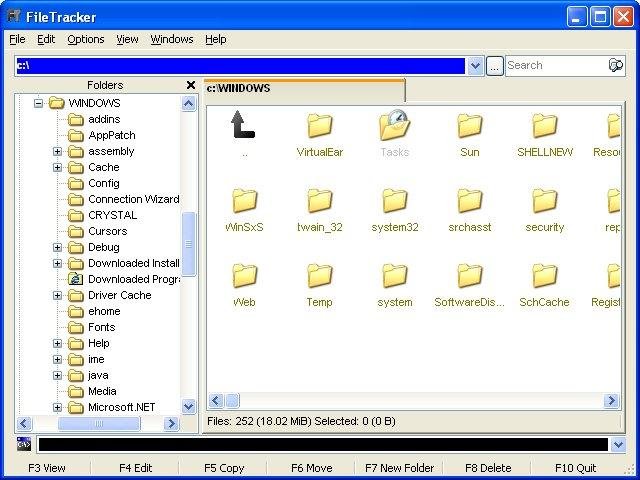The width and height of the screenshot is (640, 480).
Task: Open the View menu
Action: pos(127,39)
